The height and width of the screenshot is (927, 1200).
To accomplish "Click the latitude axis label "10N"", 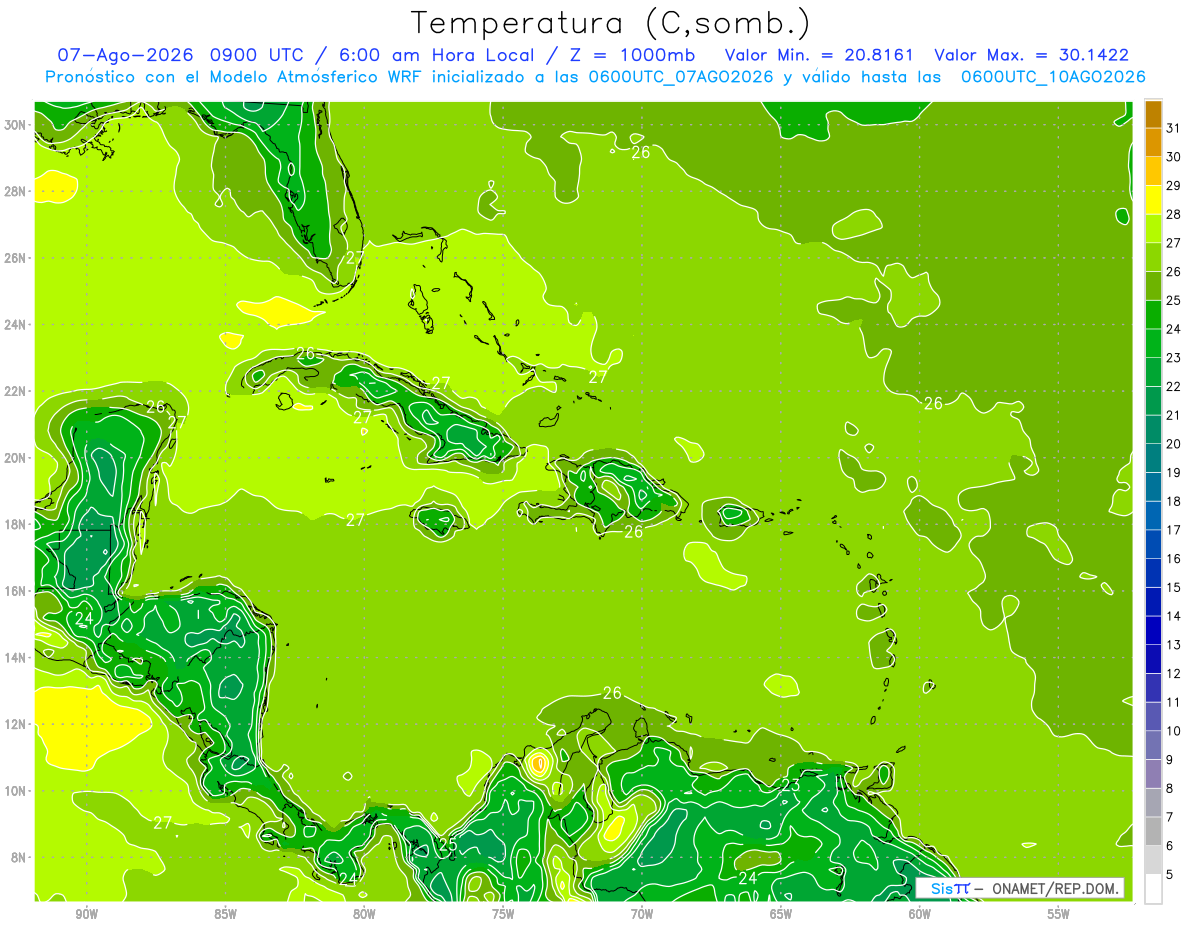I will click(17, 791).
